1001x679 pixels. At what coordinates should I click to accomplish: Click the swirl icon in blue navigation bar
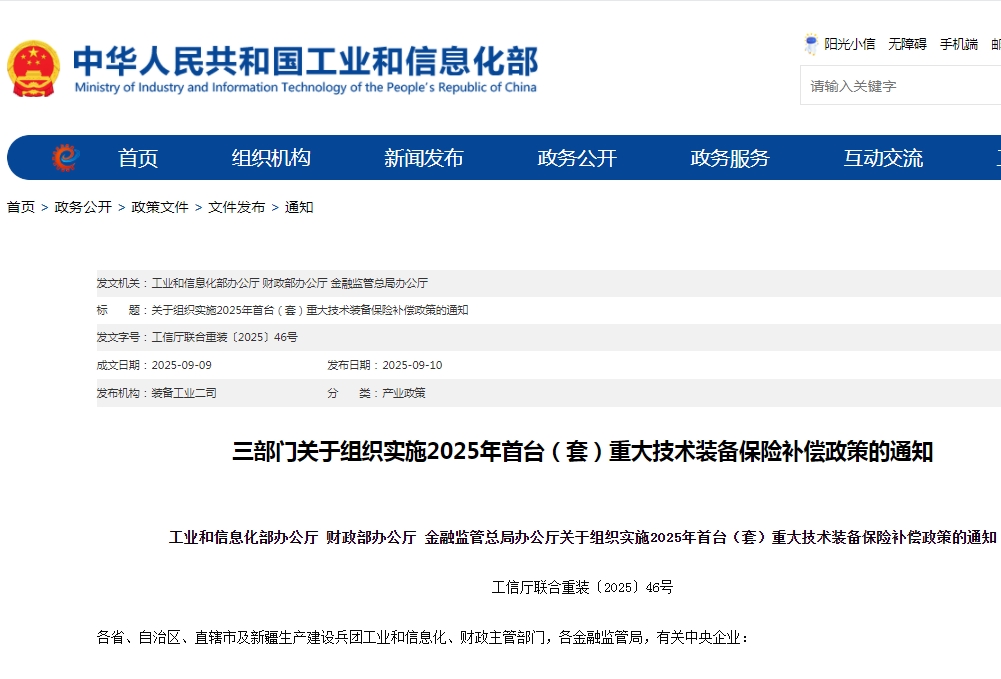pyautogui.click(x=66, y=158)
